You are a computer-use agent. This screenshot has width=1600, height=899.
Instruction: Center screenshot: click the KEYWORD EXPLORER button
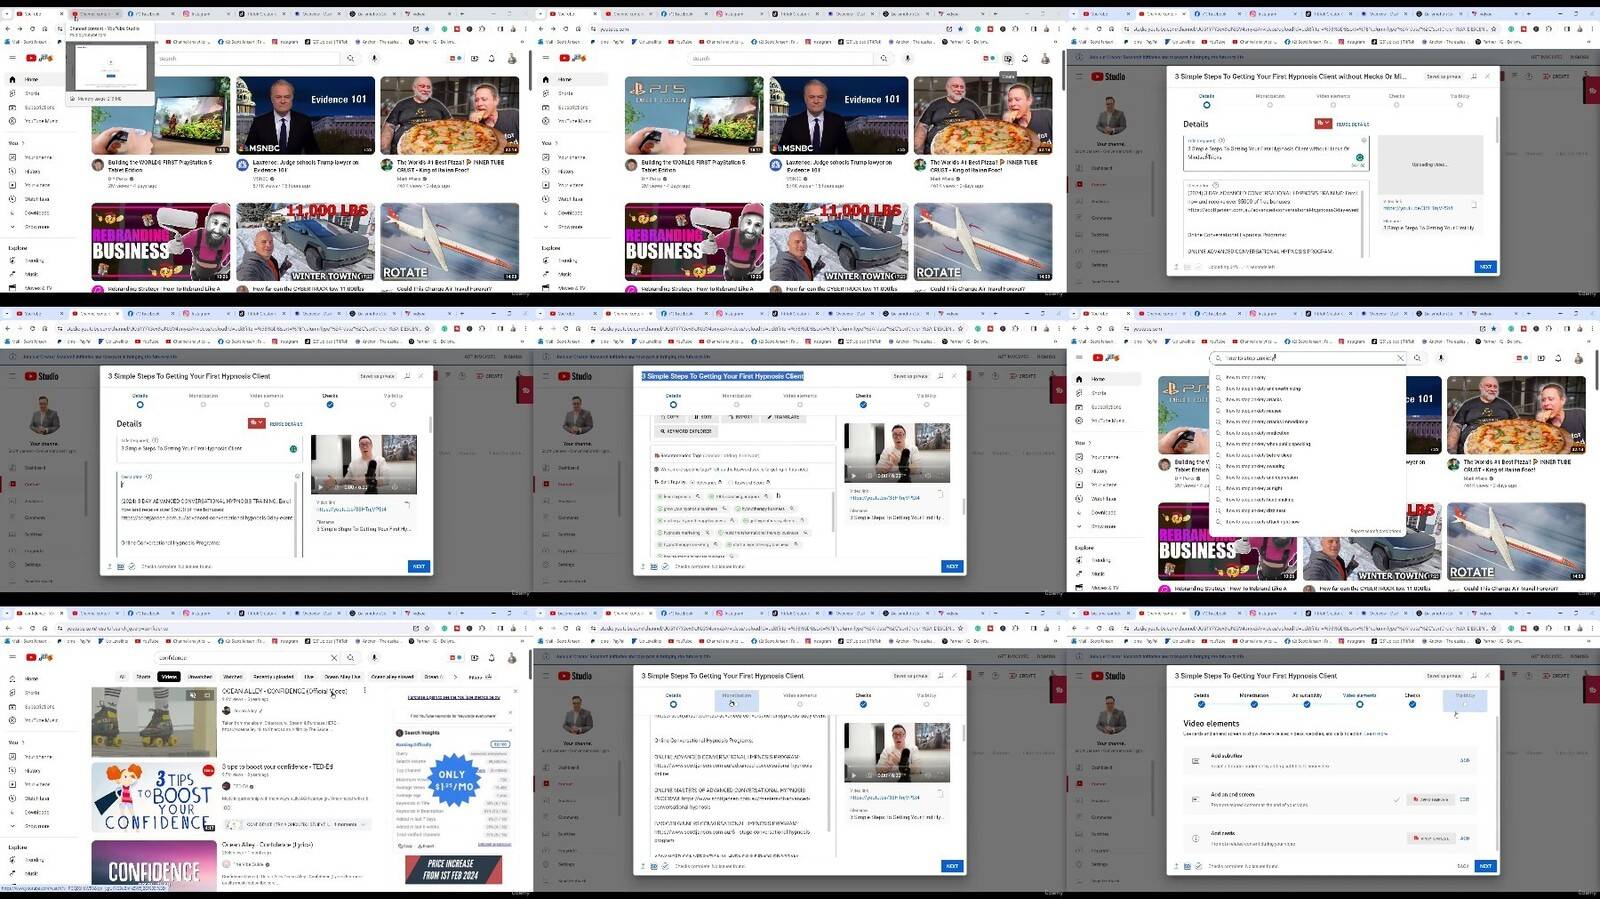[x=685, y=431]
